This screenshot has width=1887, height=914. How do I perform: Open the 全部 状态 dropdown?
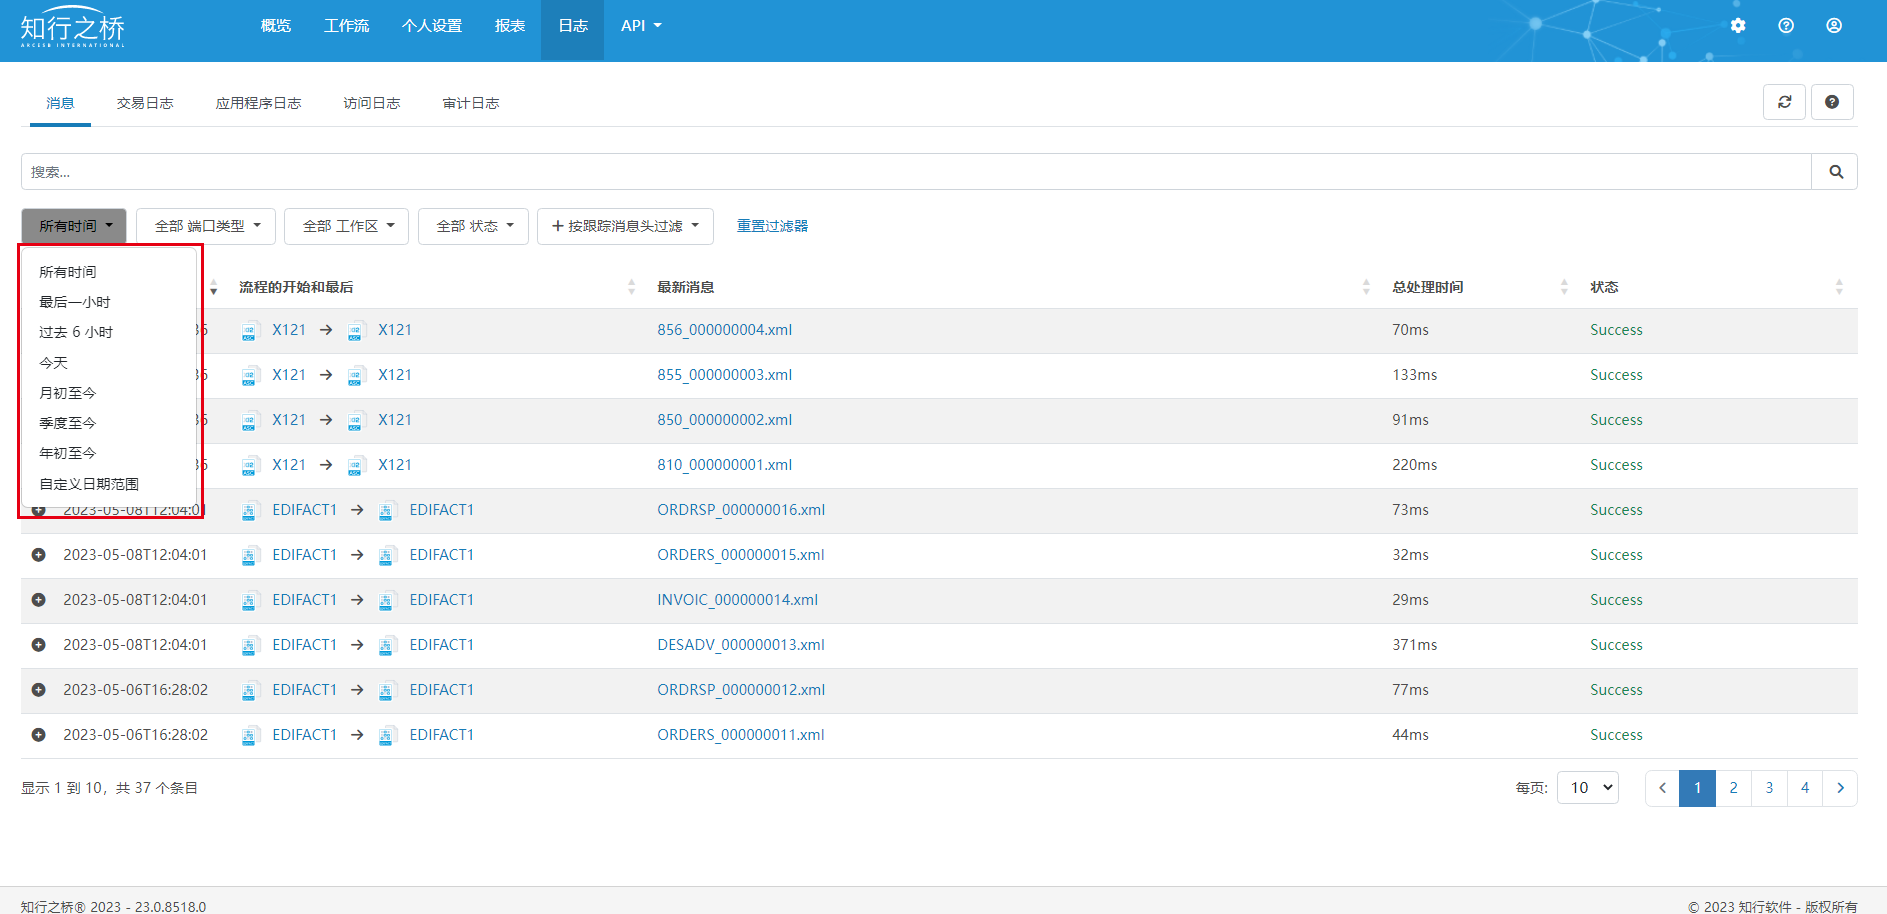tap(473, 226)
